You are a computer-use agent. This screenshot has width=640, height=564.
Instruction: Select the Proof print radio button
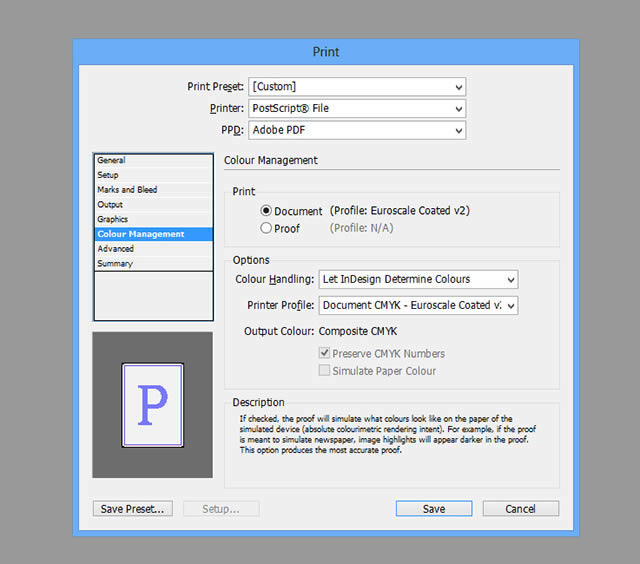266,228
